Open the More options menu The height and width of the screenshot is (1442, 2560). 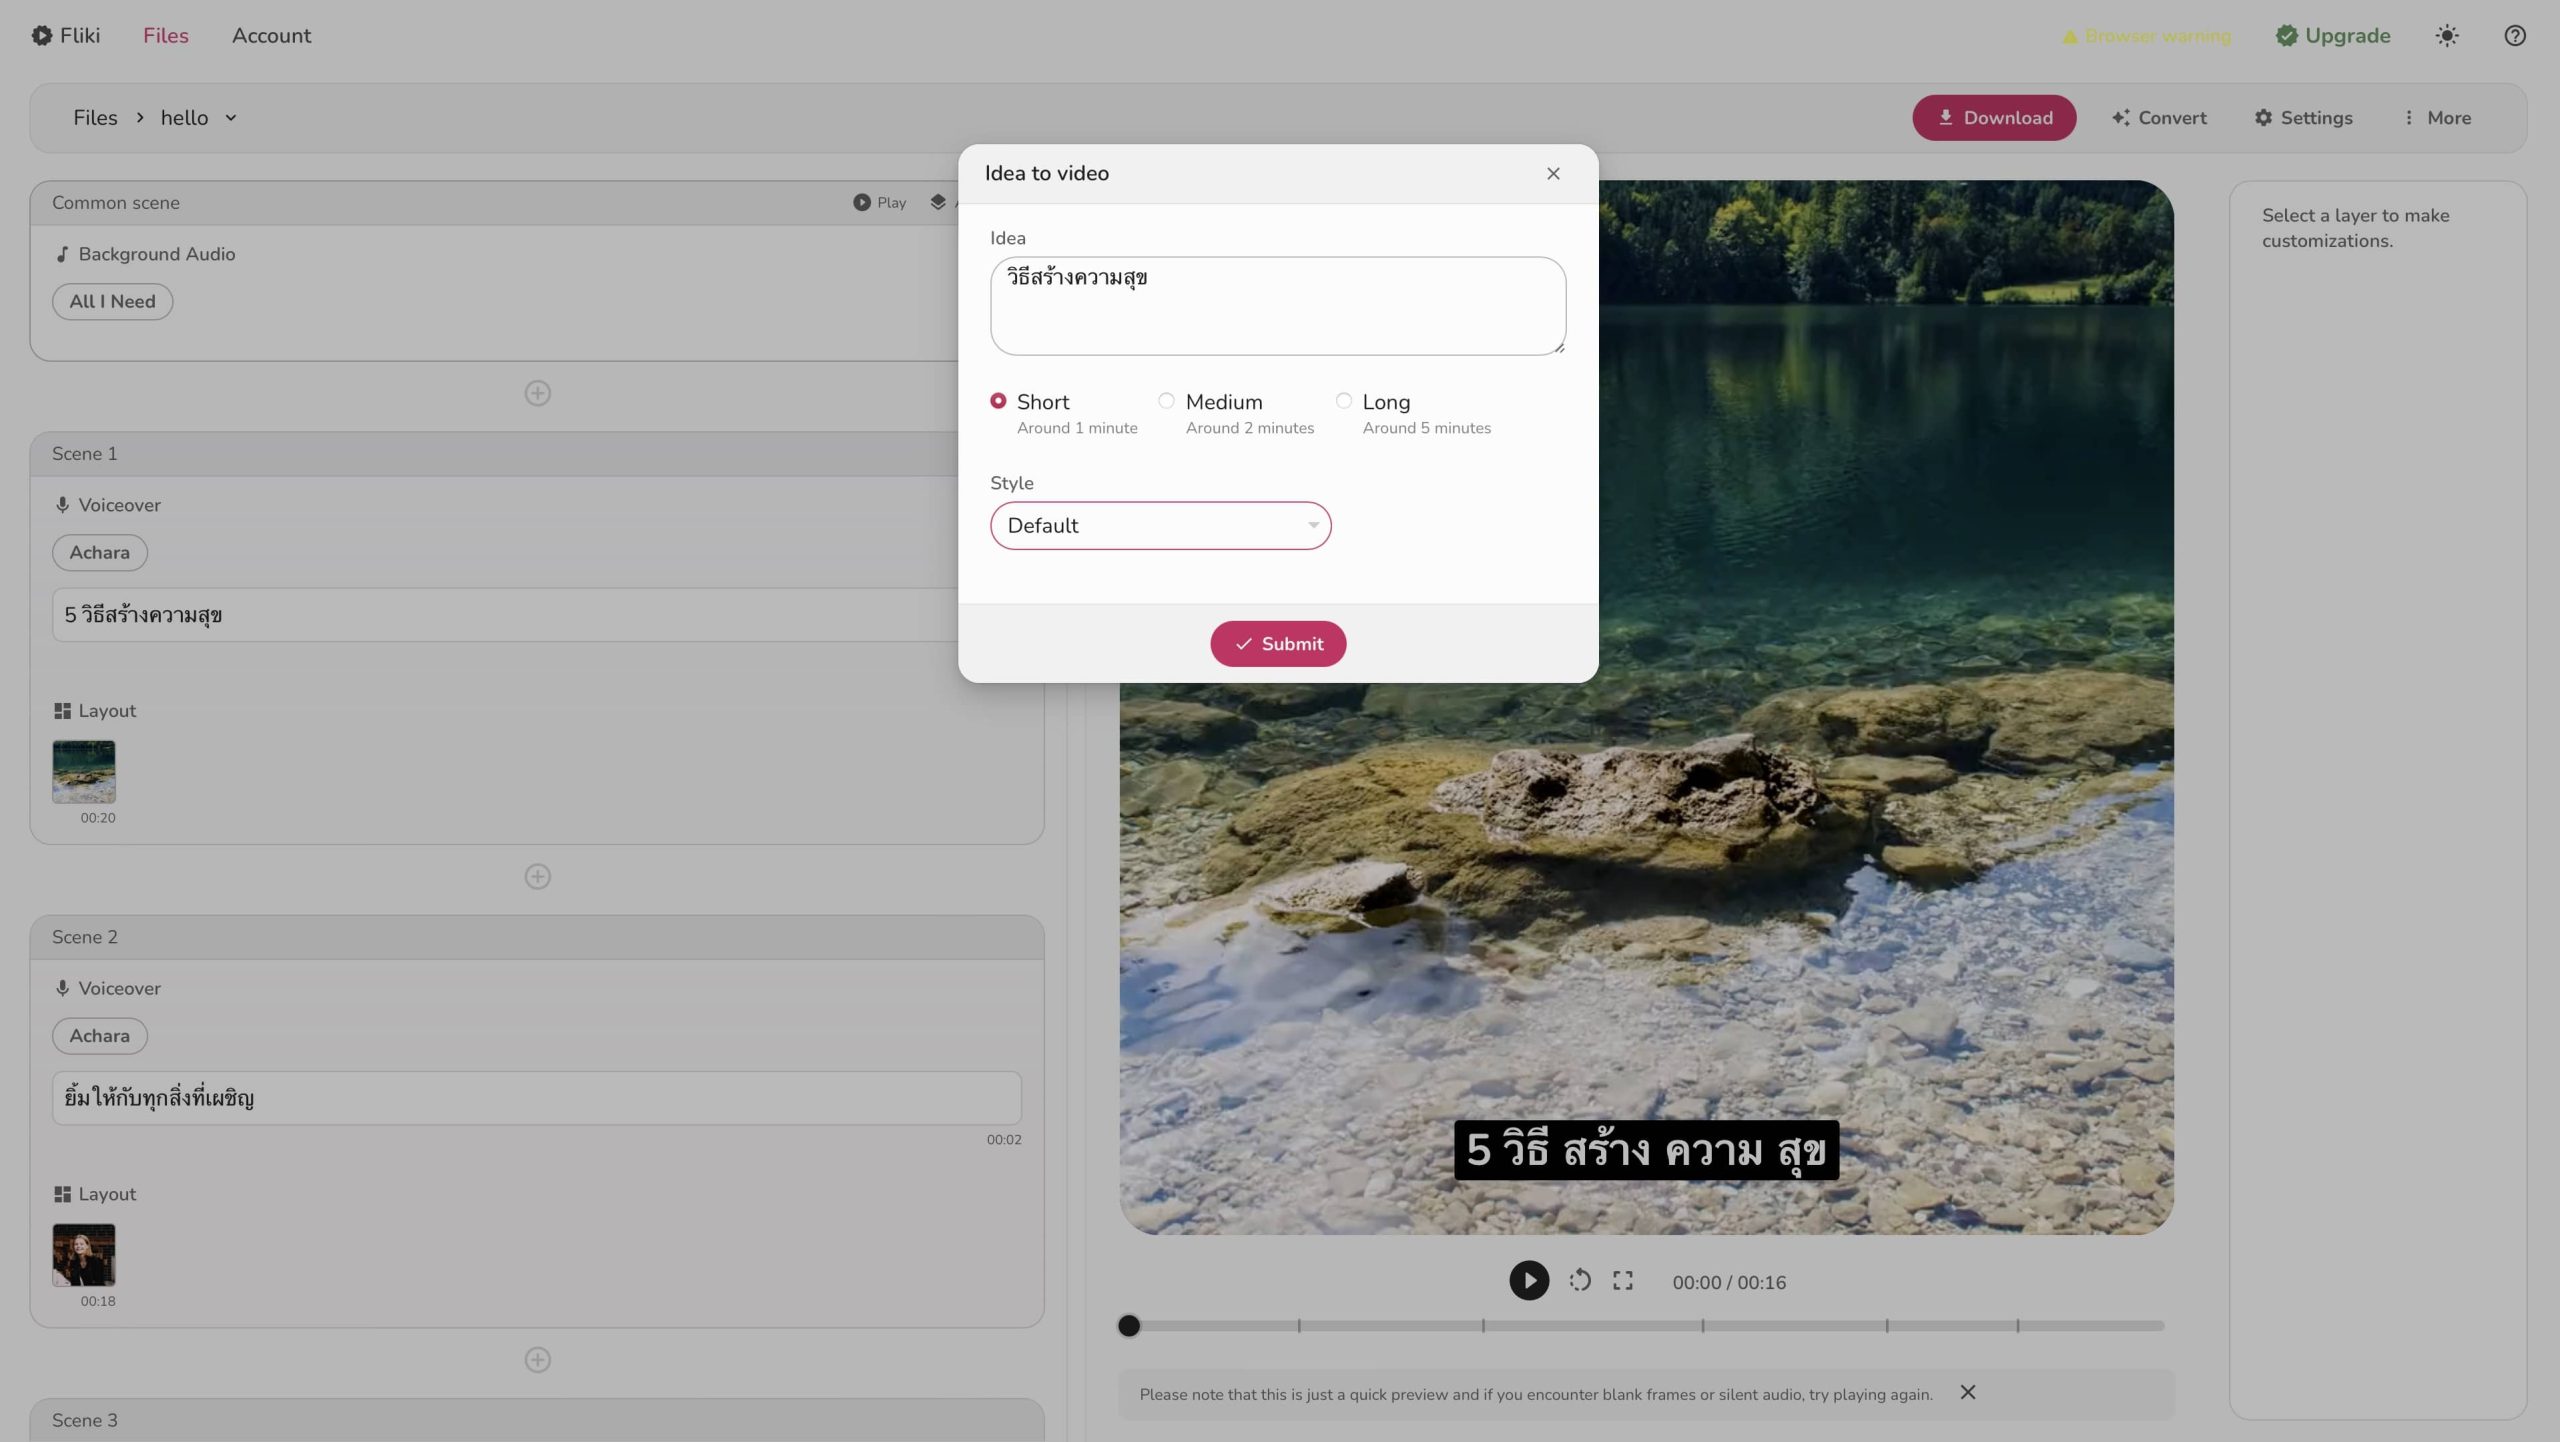2436,118
